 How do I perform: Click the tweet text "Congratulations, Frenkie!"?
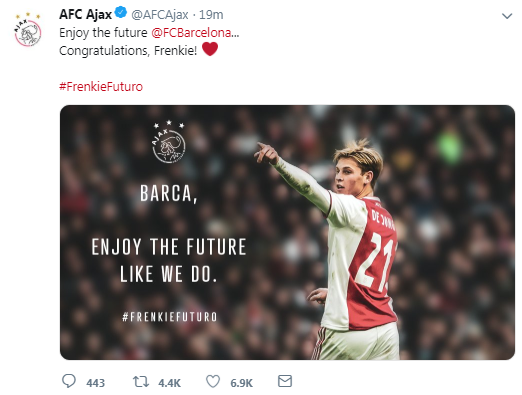coord(128,51)
